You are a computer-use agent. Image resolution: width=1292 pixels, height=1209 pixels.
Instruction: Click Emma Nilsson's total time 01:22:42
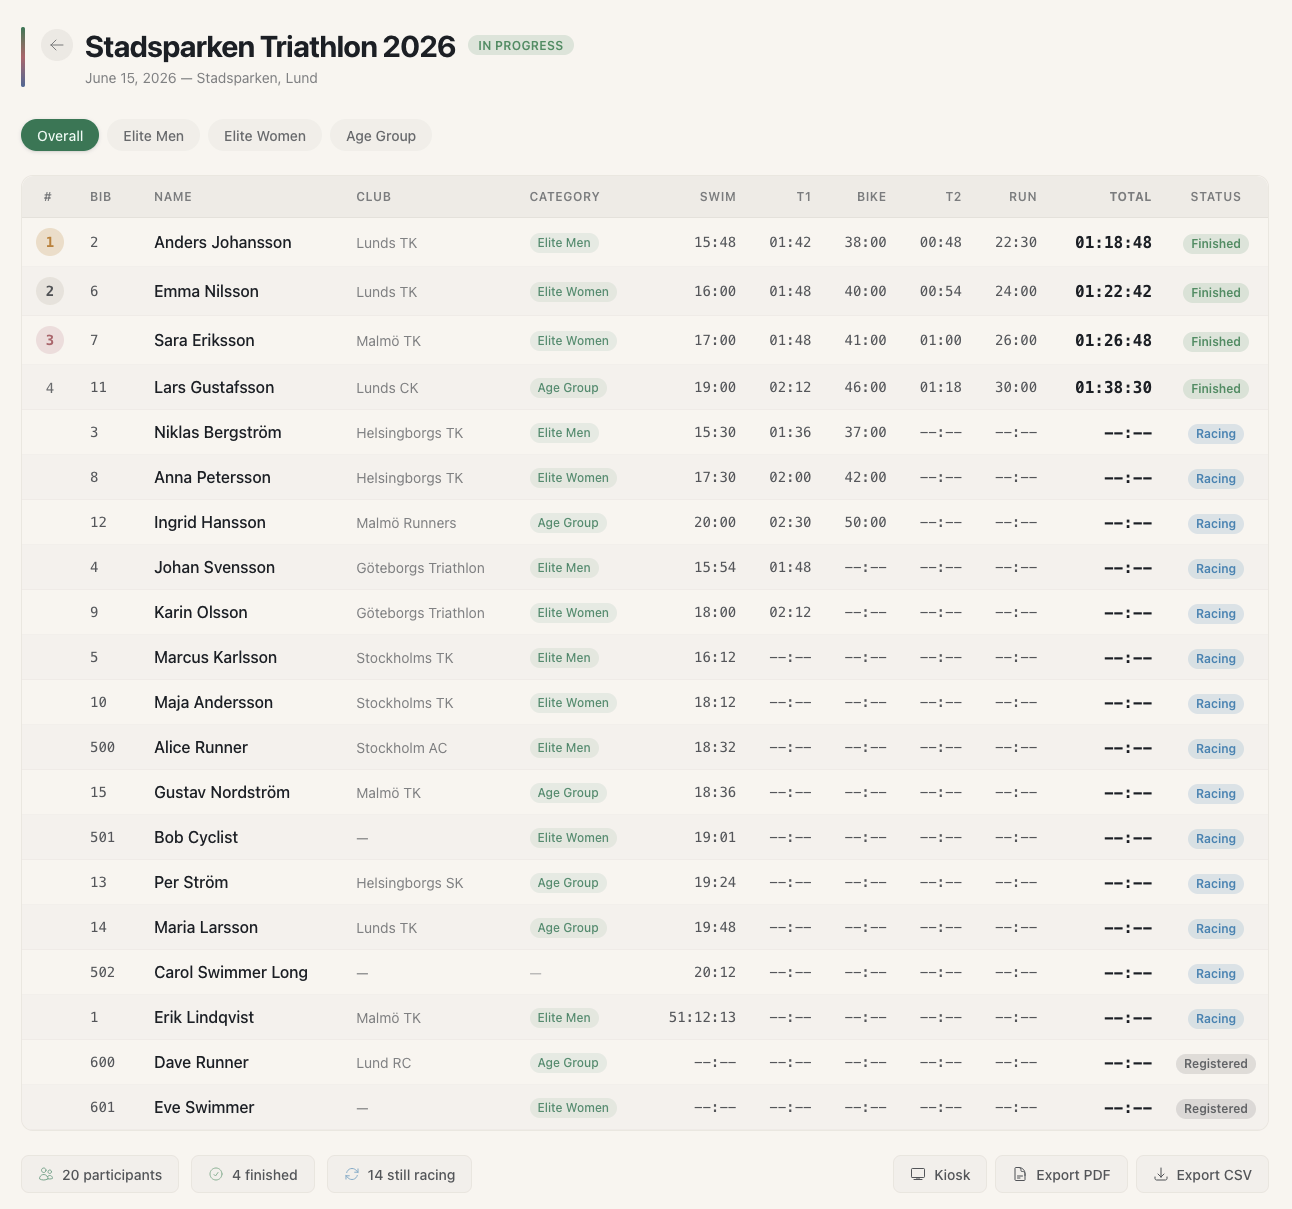coord(1113,291)
